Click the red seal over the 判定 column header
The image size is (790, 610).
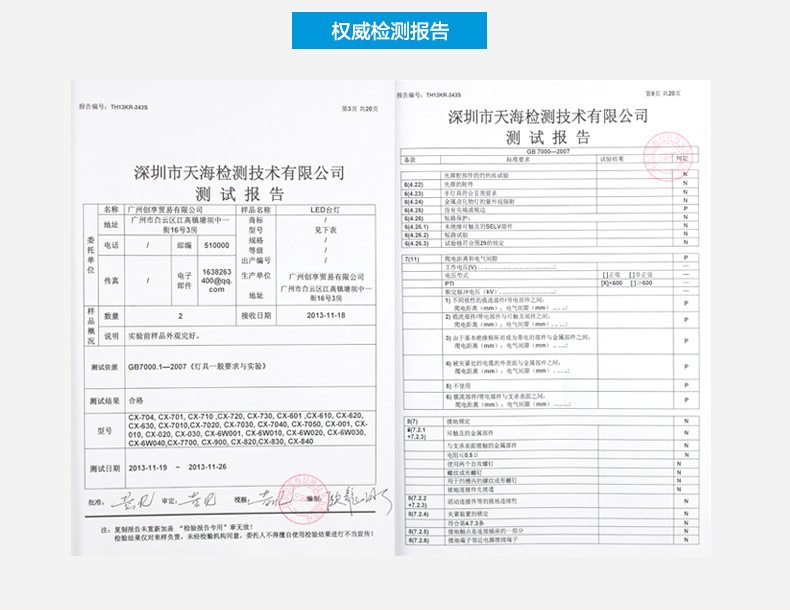pyautogui.click(x=668, y=157)
